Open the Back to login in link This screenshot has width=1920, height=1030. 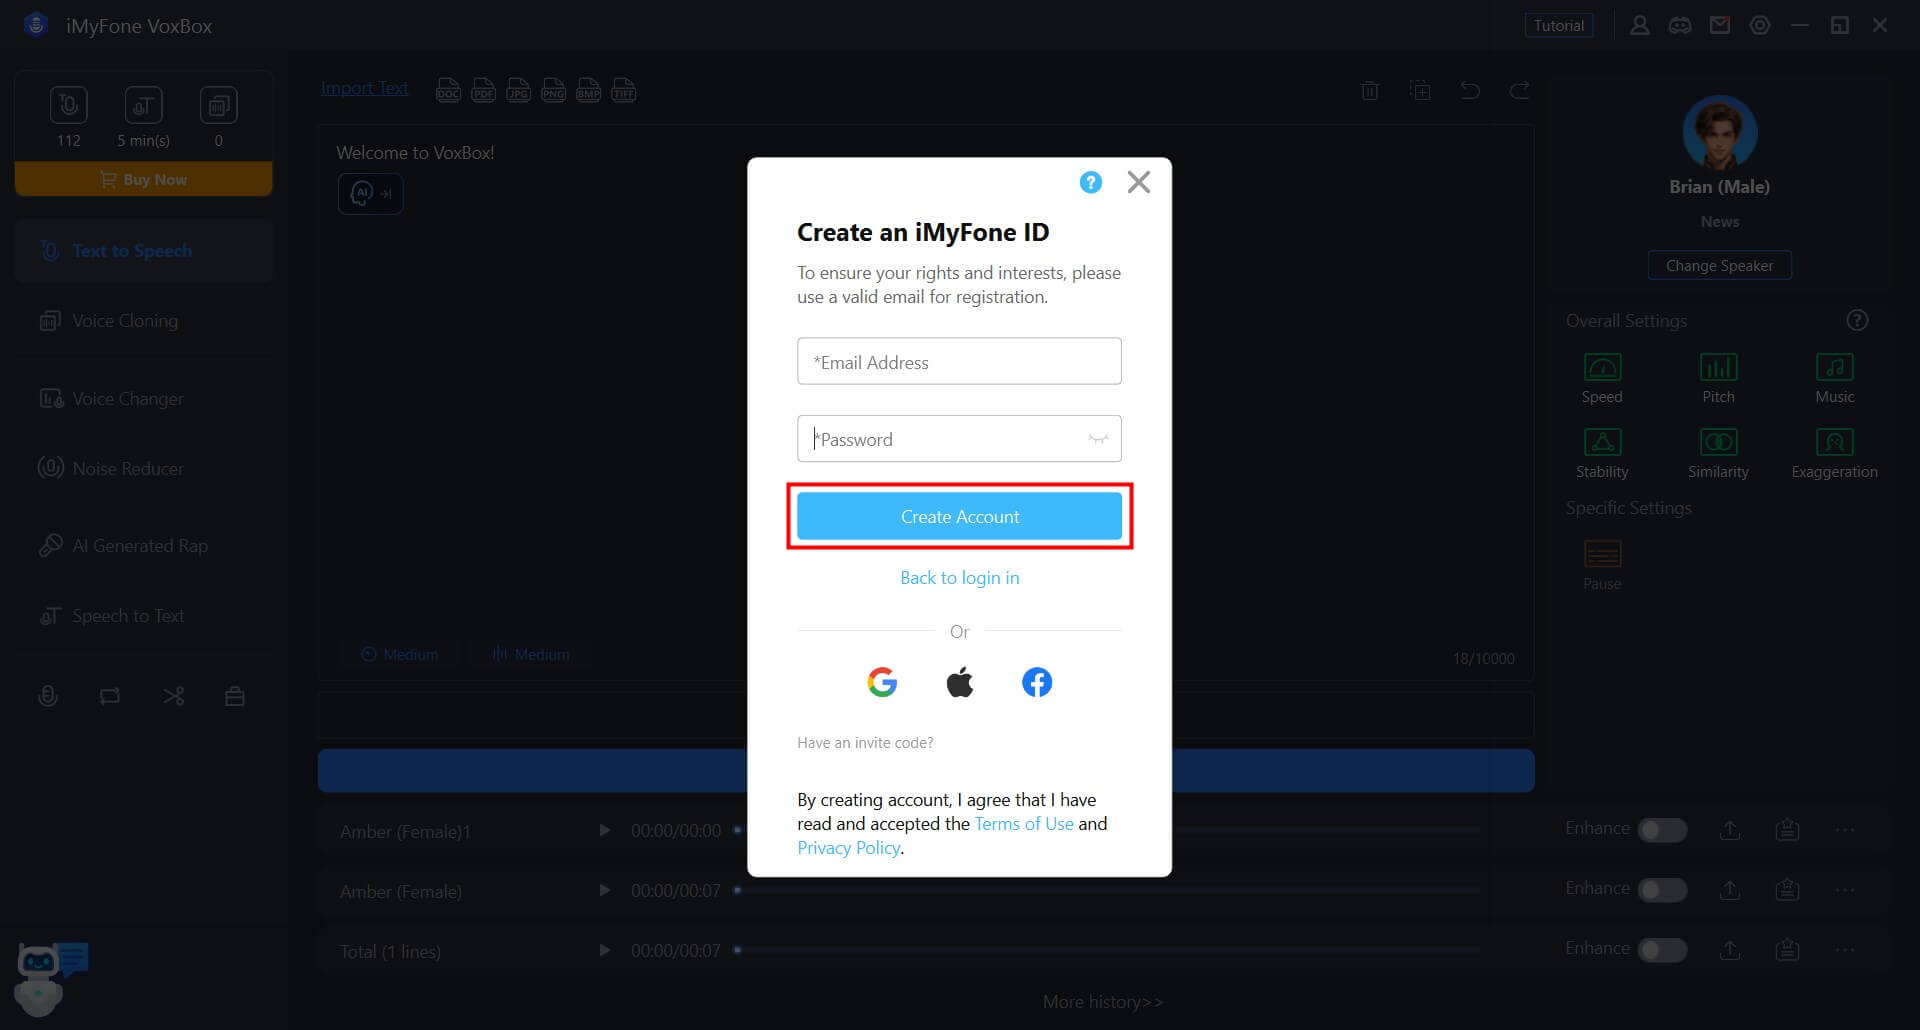tap(959, 577)
